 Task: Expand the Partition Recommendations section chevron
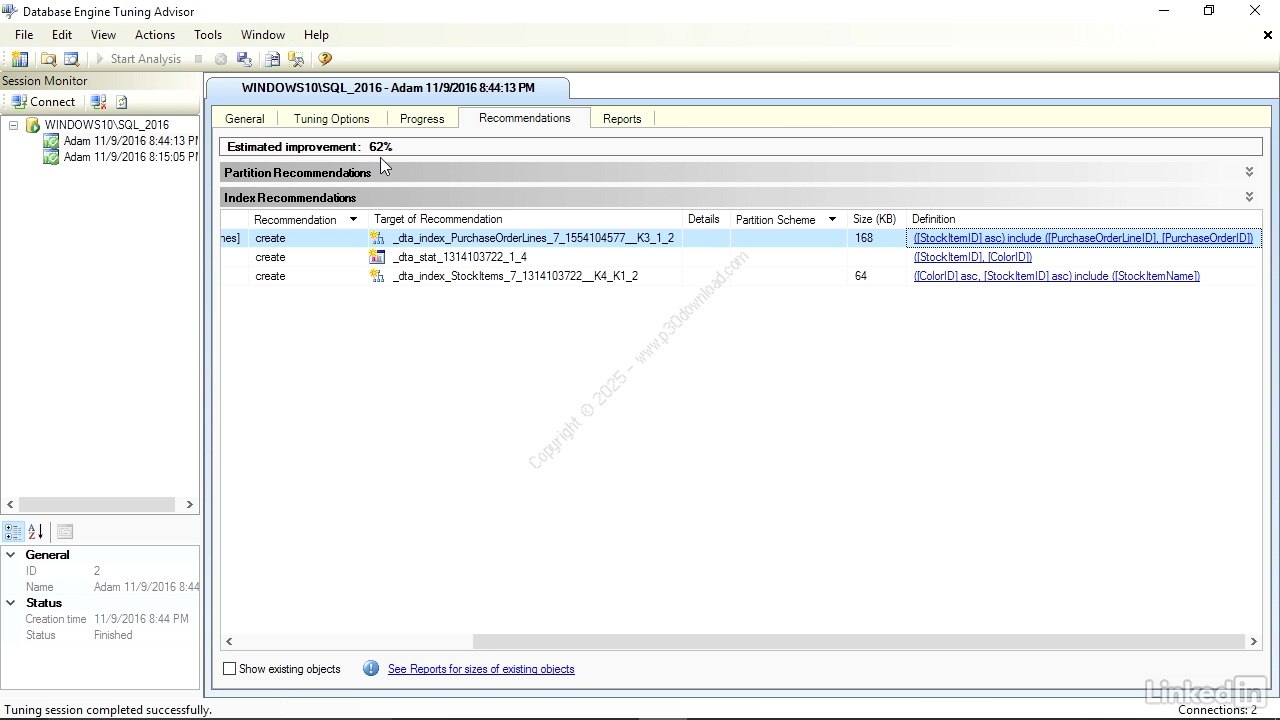click(1249, 172)
